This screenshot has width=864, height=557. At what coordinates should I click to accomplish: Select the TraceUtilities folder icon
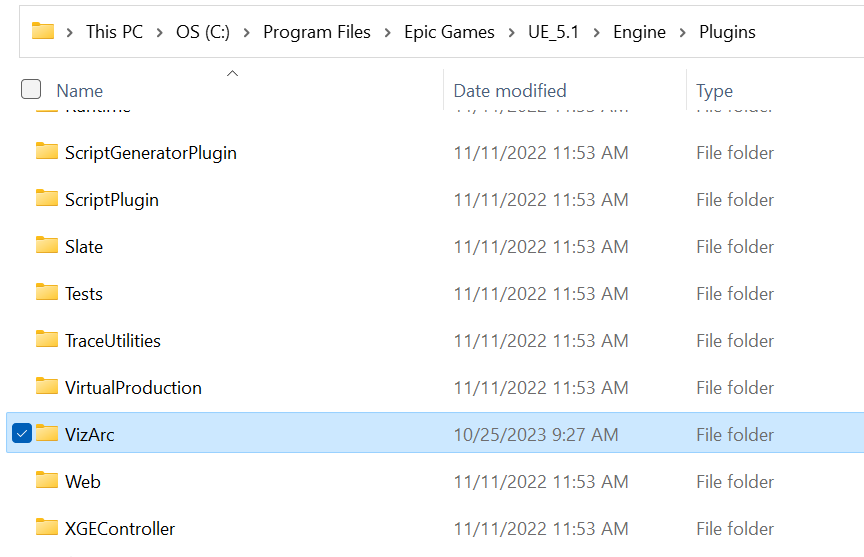tap(47, 340)
